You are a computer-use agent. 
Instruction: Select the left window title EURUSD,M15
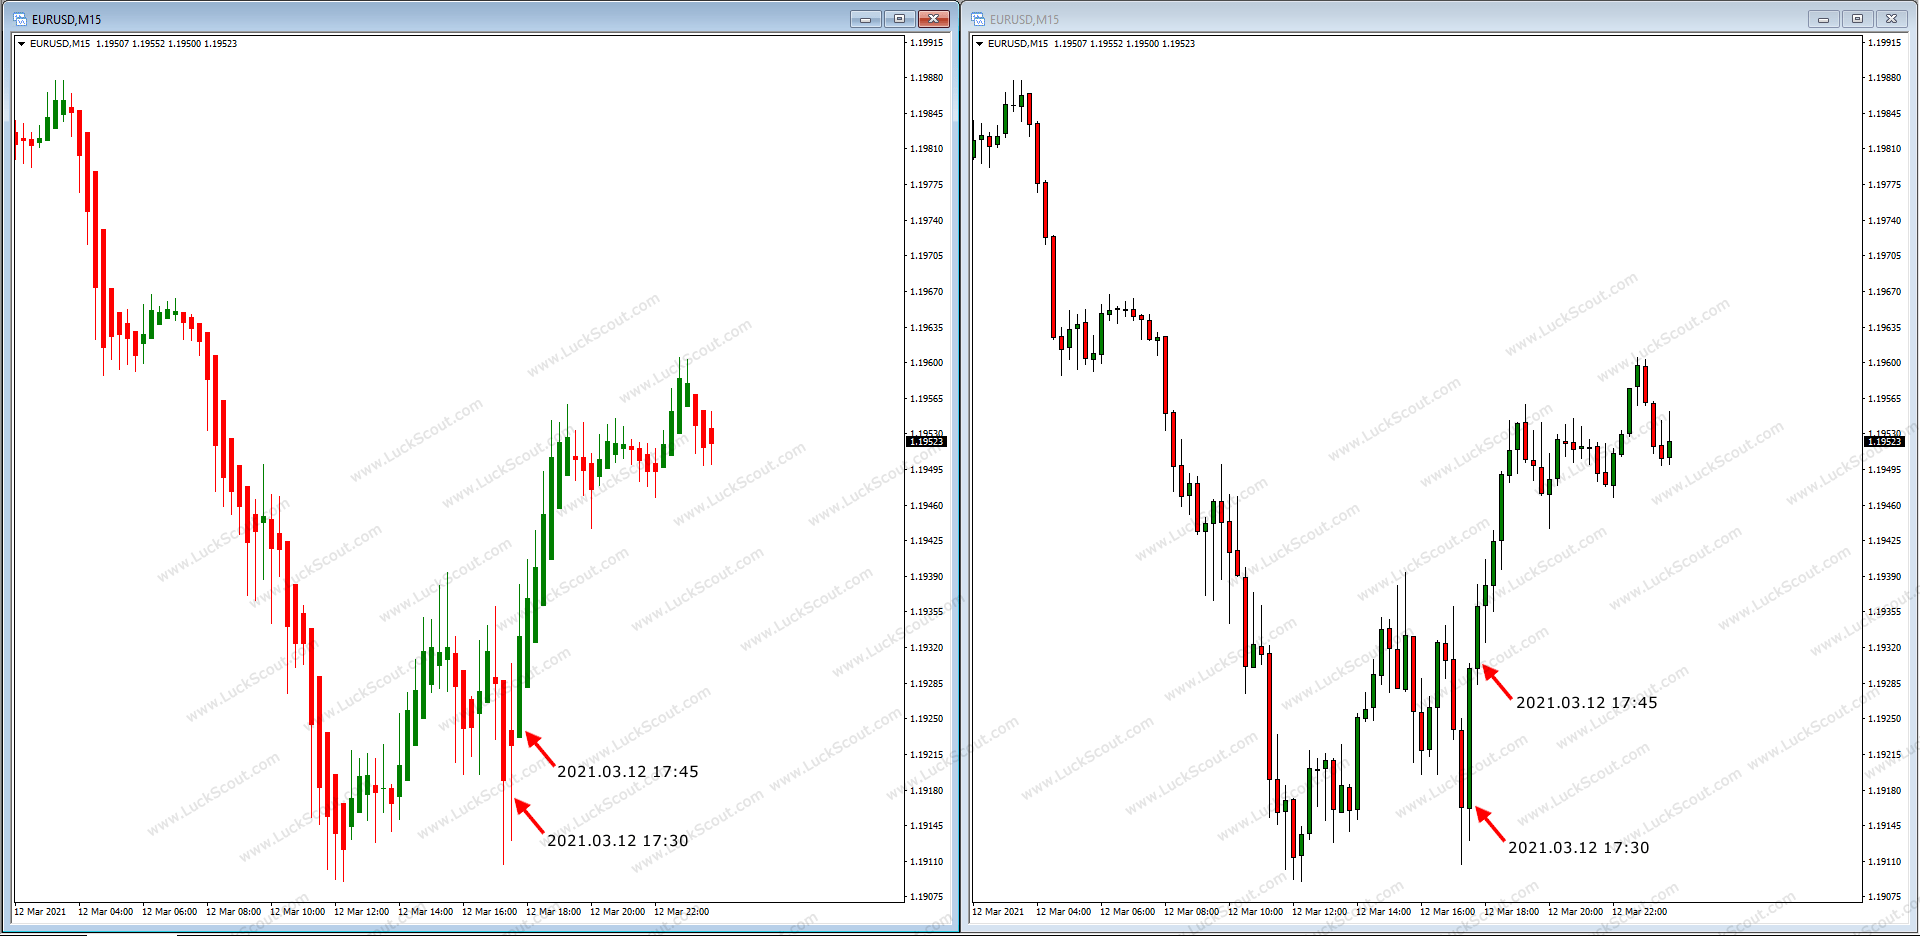point(66,19)
